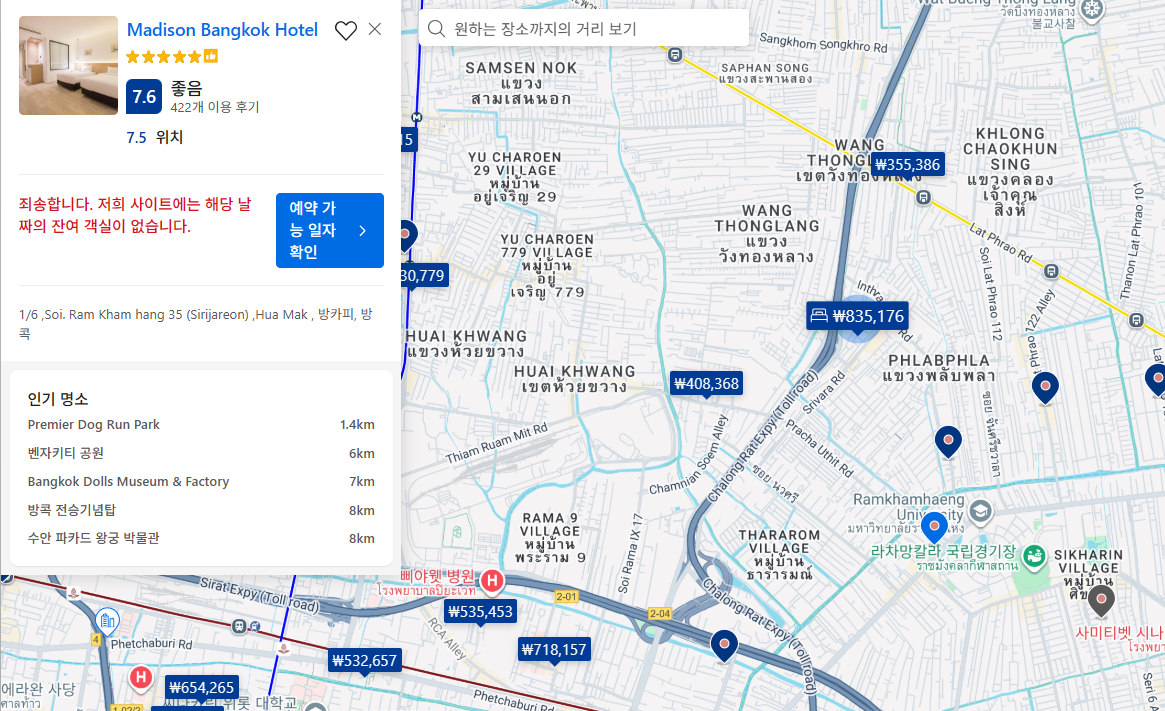This screenshot has width=1165, height=711.
Task: Select the ₩532,657 price marker
Action: point(364,660)
